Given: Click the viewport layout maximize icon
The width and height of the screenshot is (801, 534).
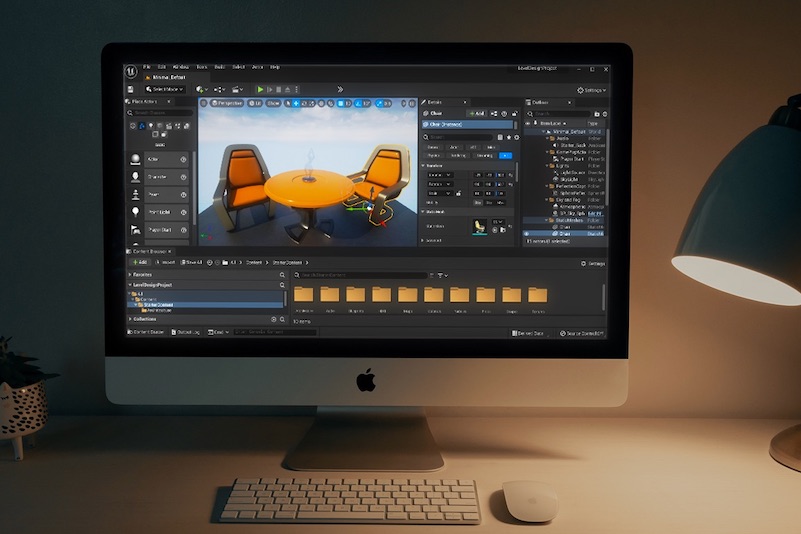Looking at the screenshot, I should 412,103.
